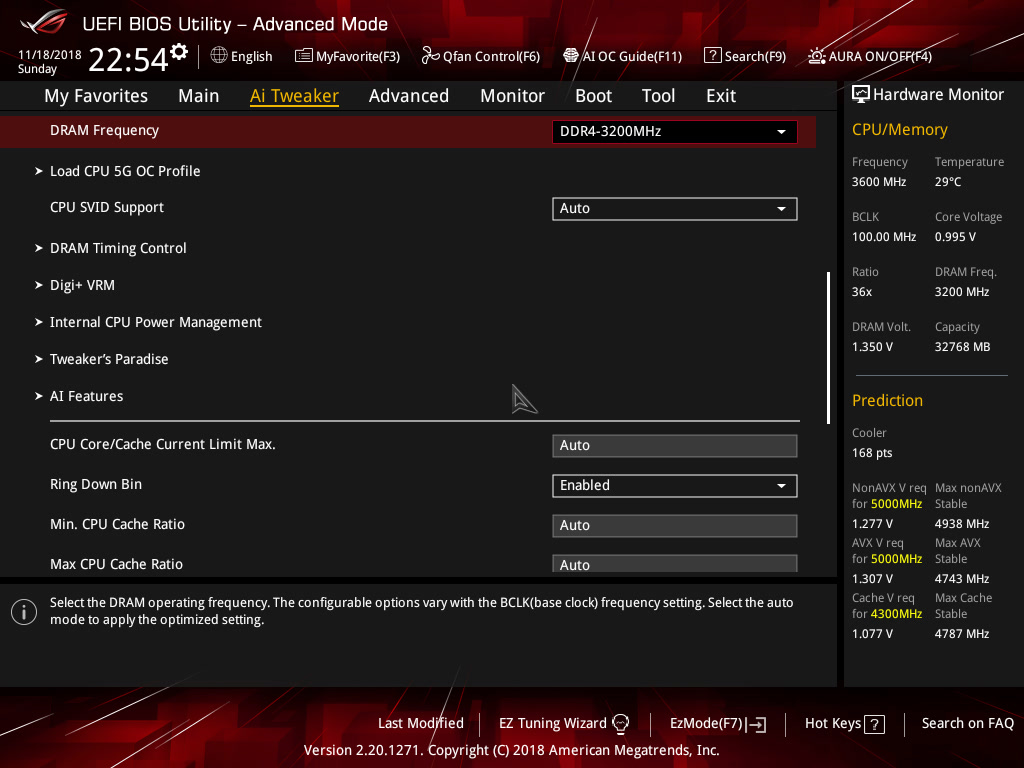Click the 1.350 V DRAM voltage value
Screen dimensions: 1024x768
pos(872,347)
